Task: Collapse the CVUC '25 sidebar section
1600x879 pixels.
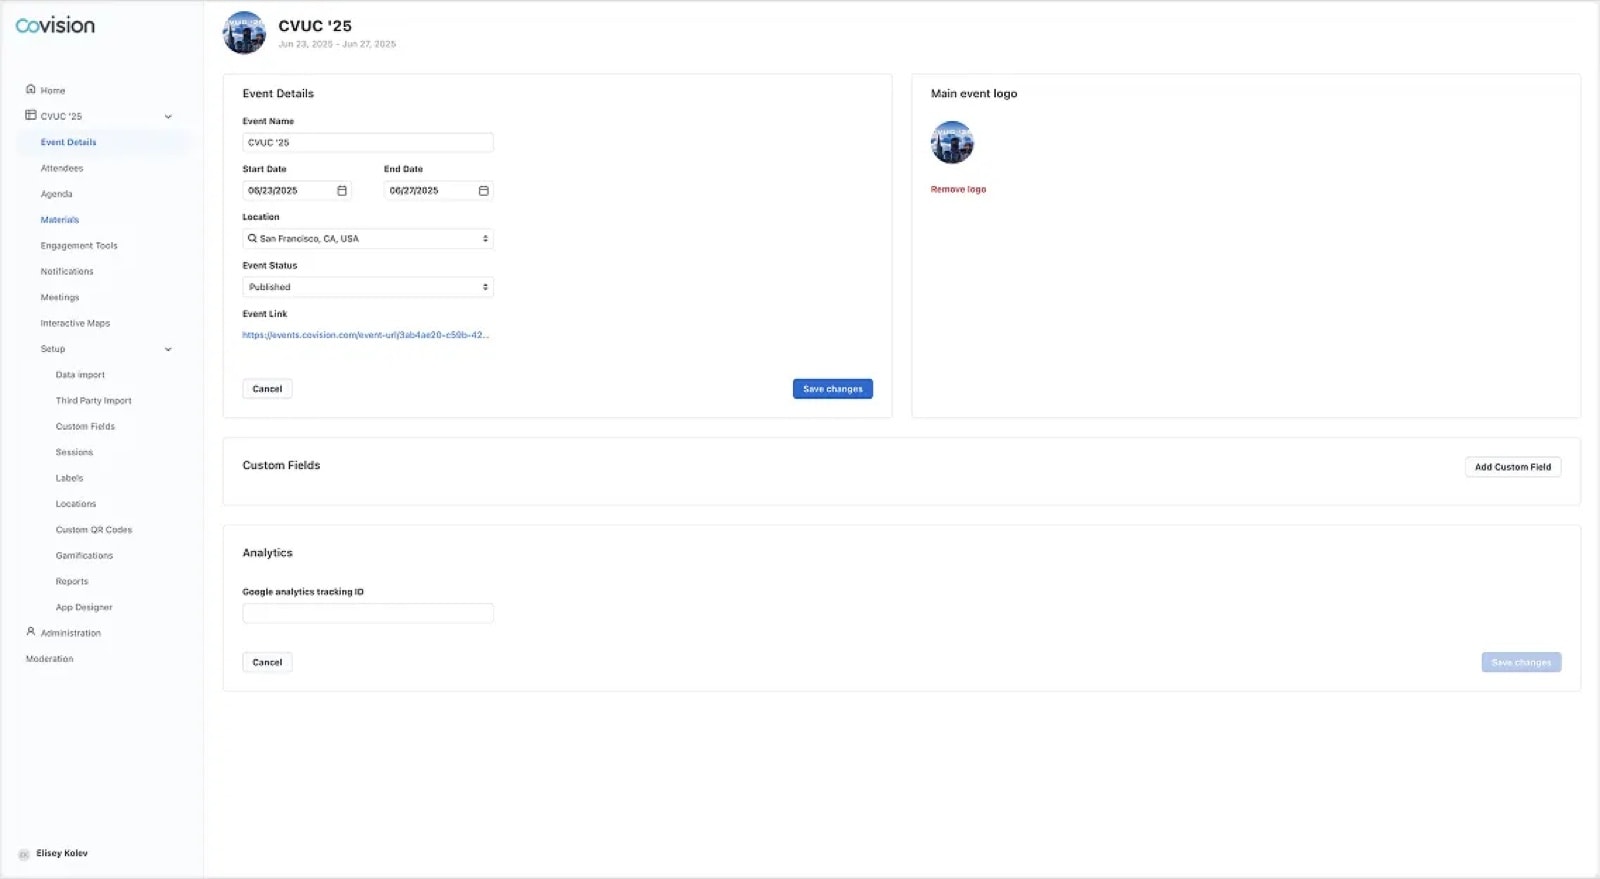Action: coord(168,116)
